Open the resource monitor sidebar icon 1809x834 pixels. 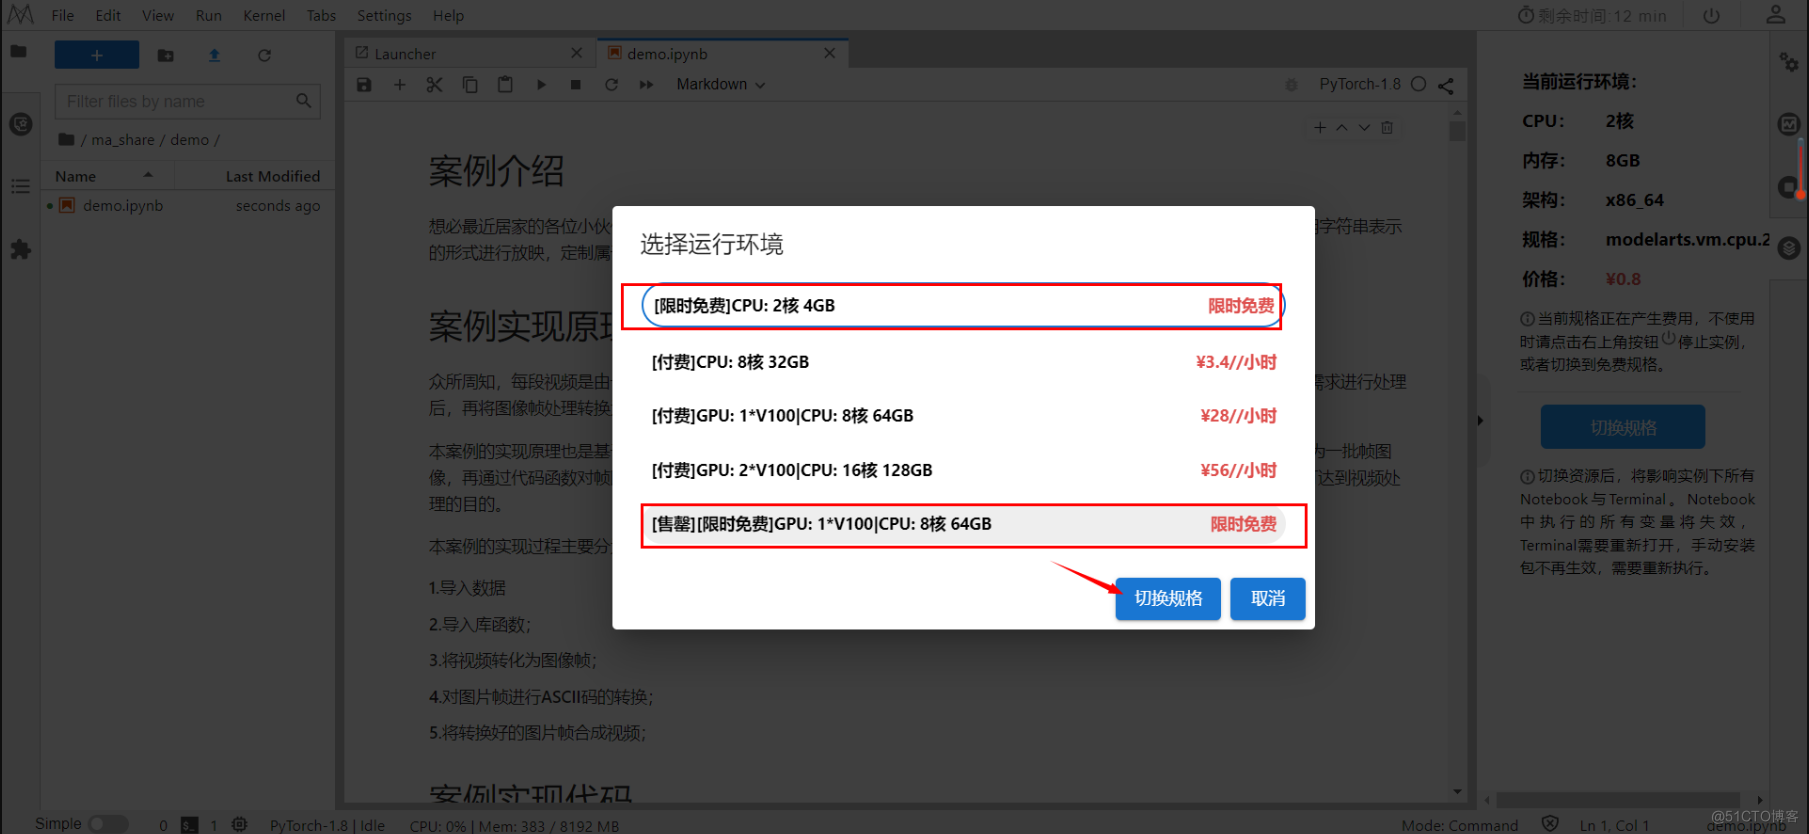pyautogui.click(x=1789, y=124)
